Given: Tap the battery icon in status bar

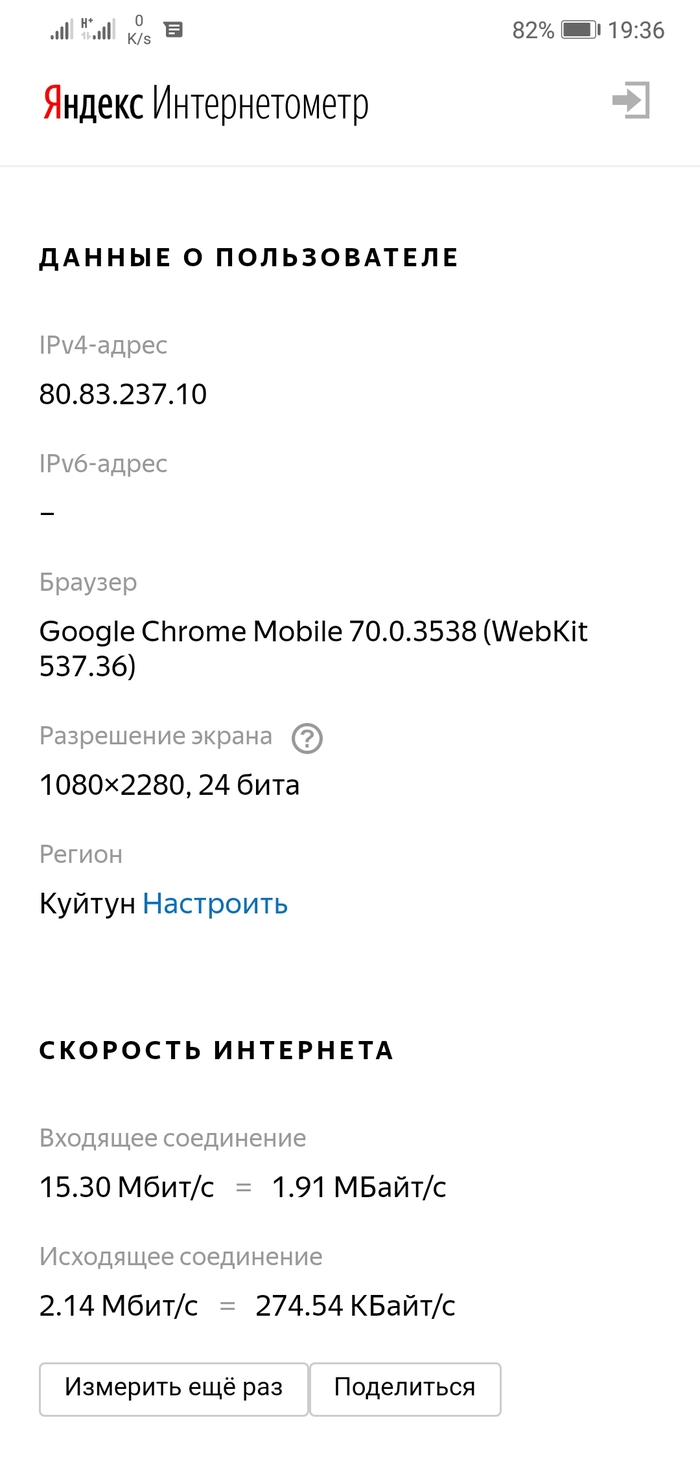Looking at the screenshot, I should tap(580, 30).
